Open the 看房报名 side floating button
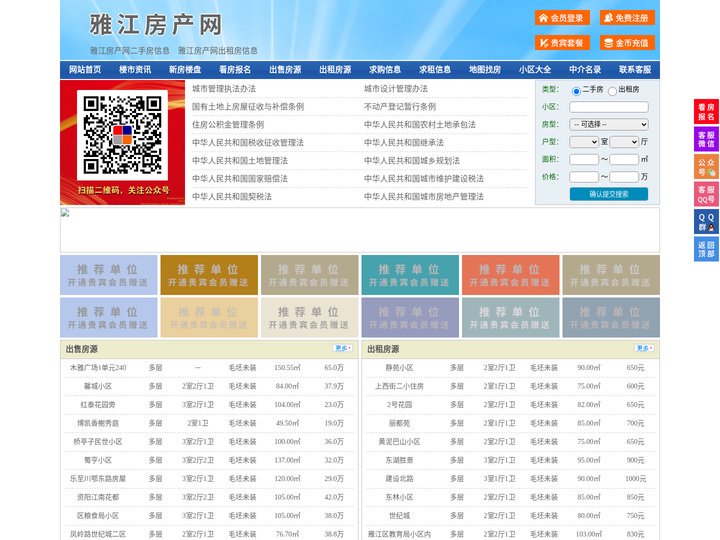This screenshot has height=540, width=720. 706,112
